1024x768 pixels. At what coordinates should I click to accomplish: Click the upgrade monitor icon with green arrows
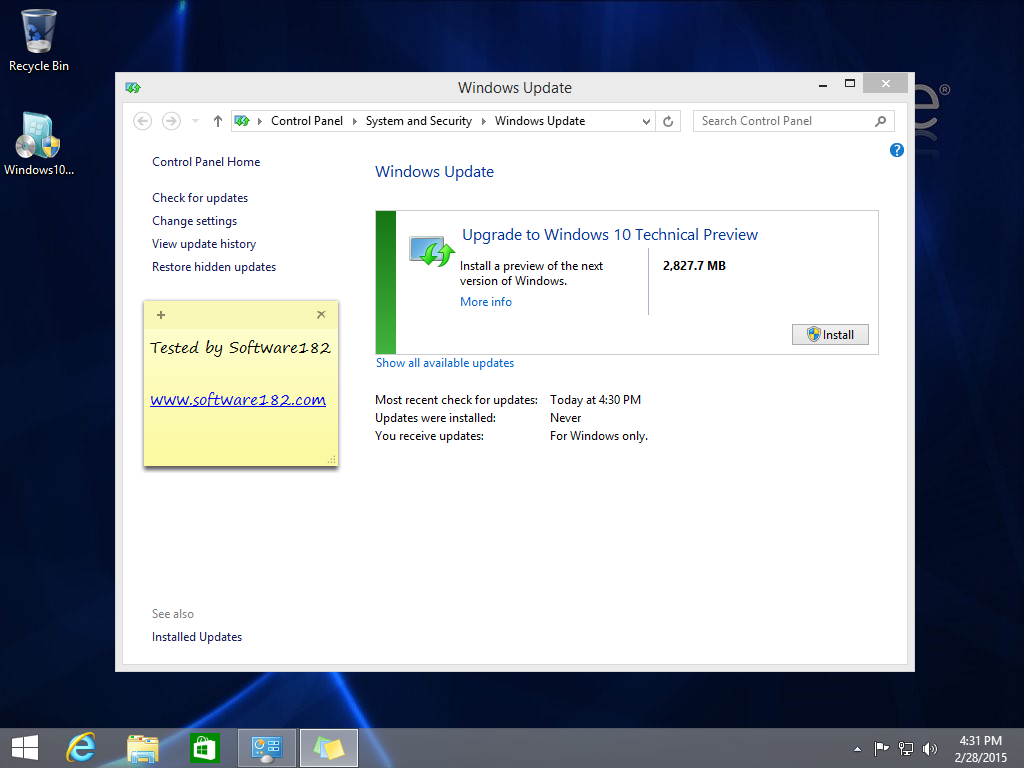pos(432,251)
